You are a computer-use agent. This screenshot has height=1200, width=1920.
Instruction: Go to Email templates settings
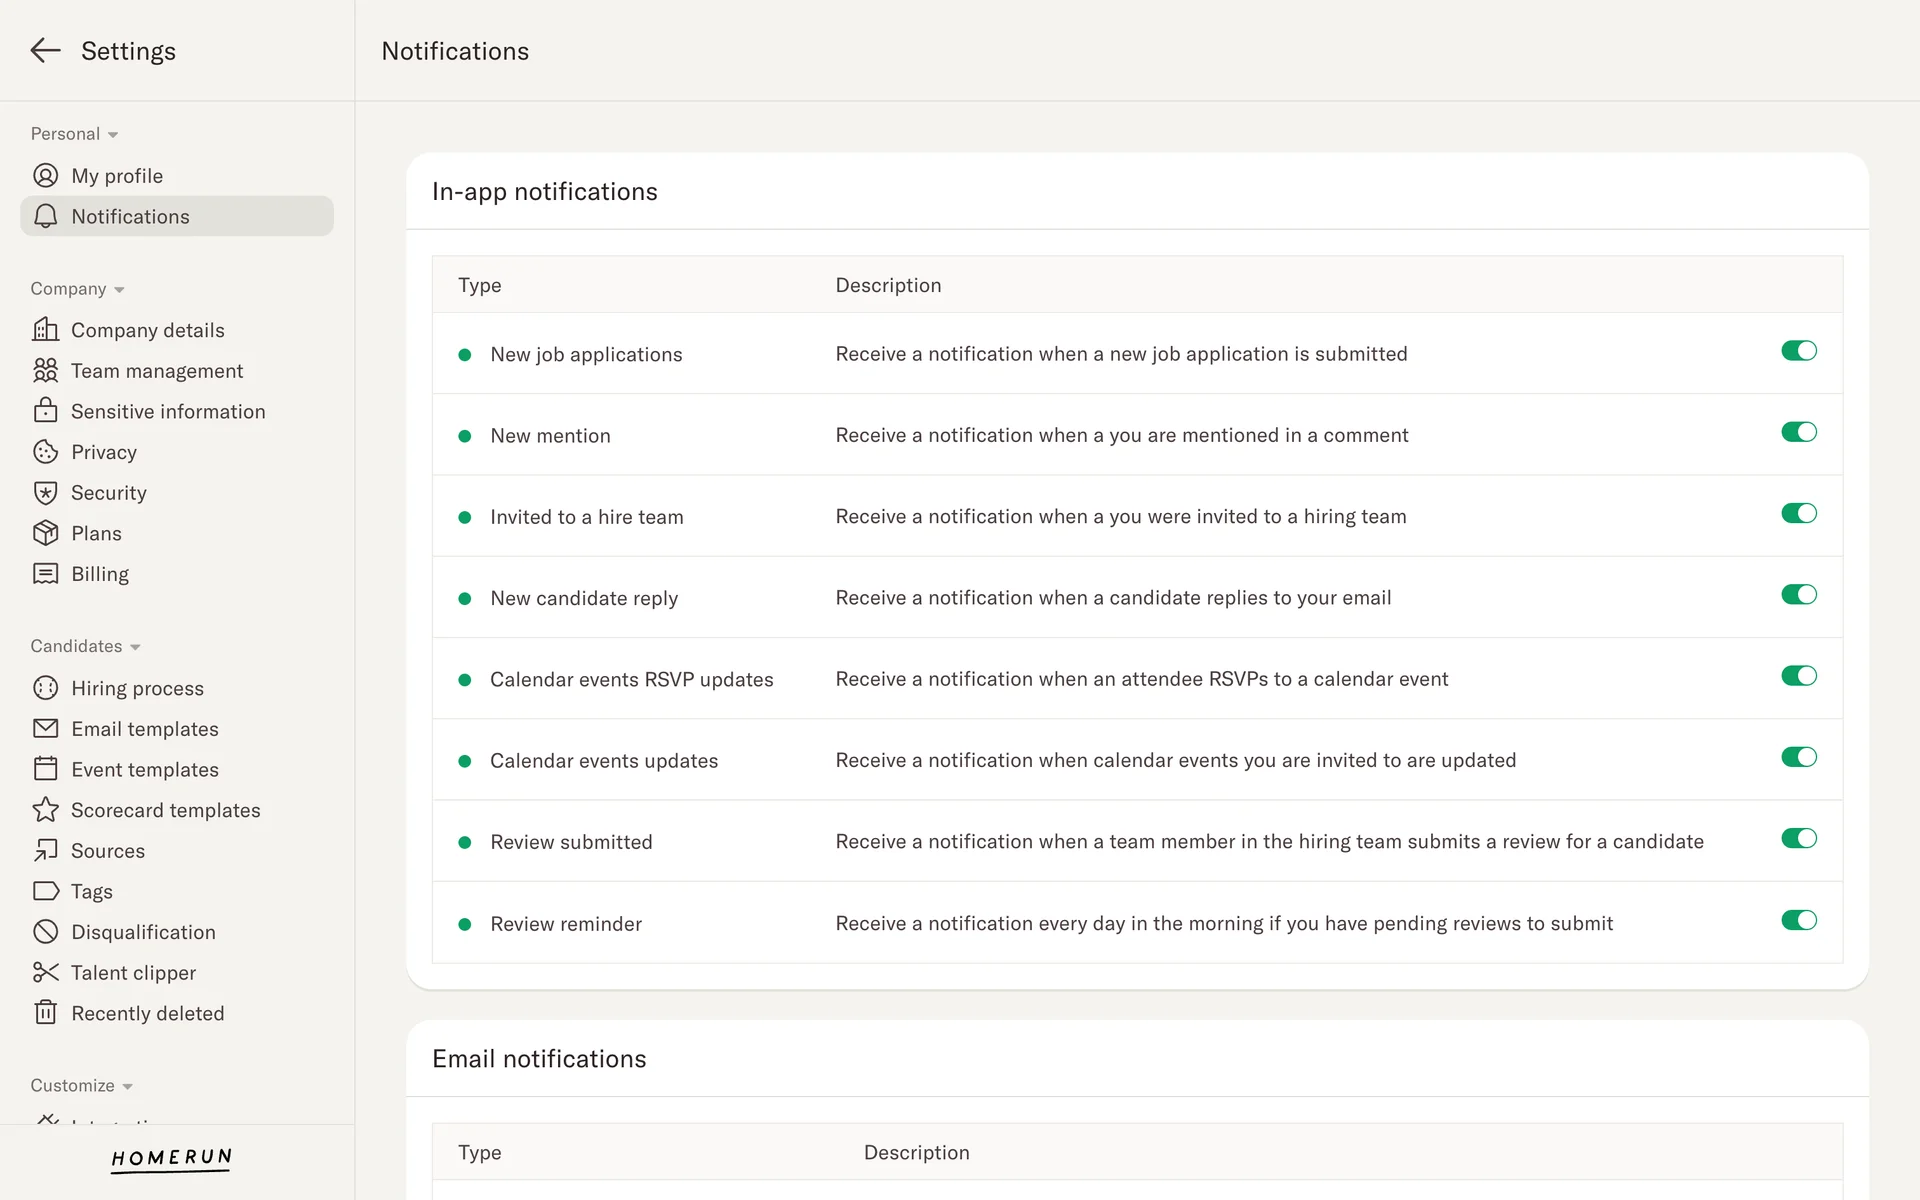click(144, 729)
